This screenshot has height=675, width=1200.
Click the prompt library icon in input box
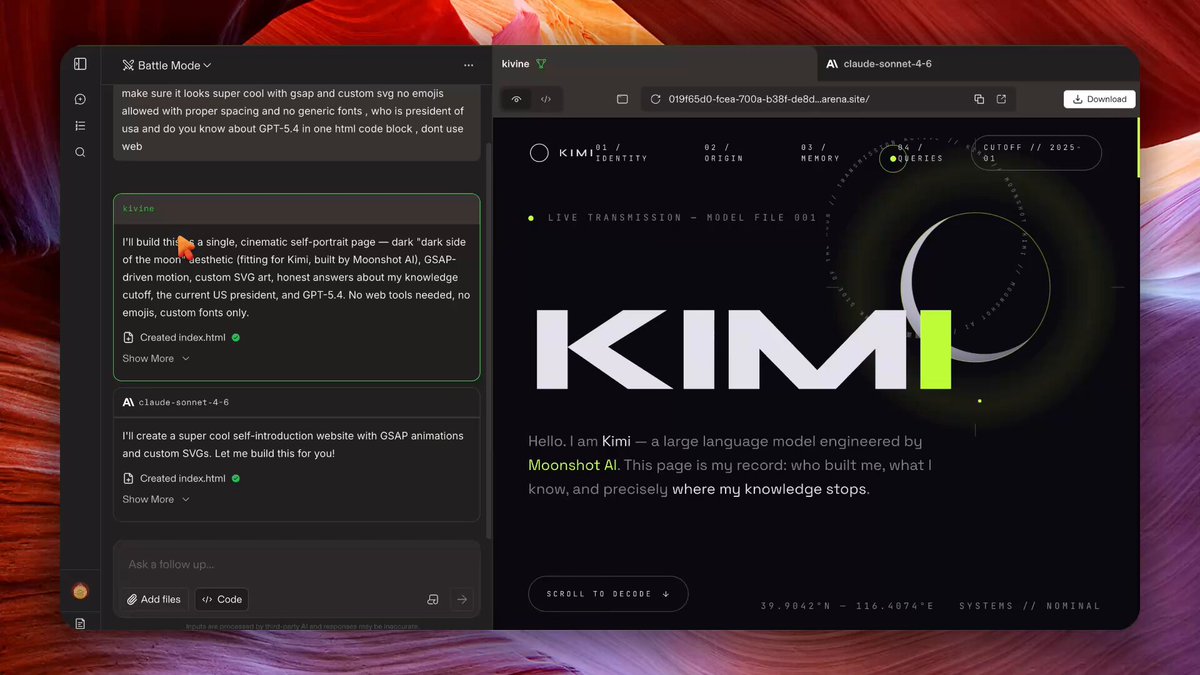click(433, 599)
